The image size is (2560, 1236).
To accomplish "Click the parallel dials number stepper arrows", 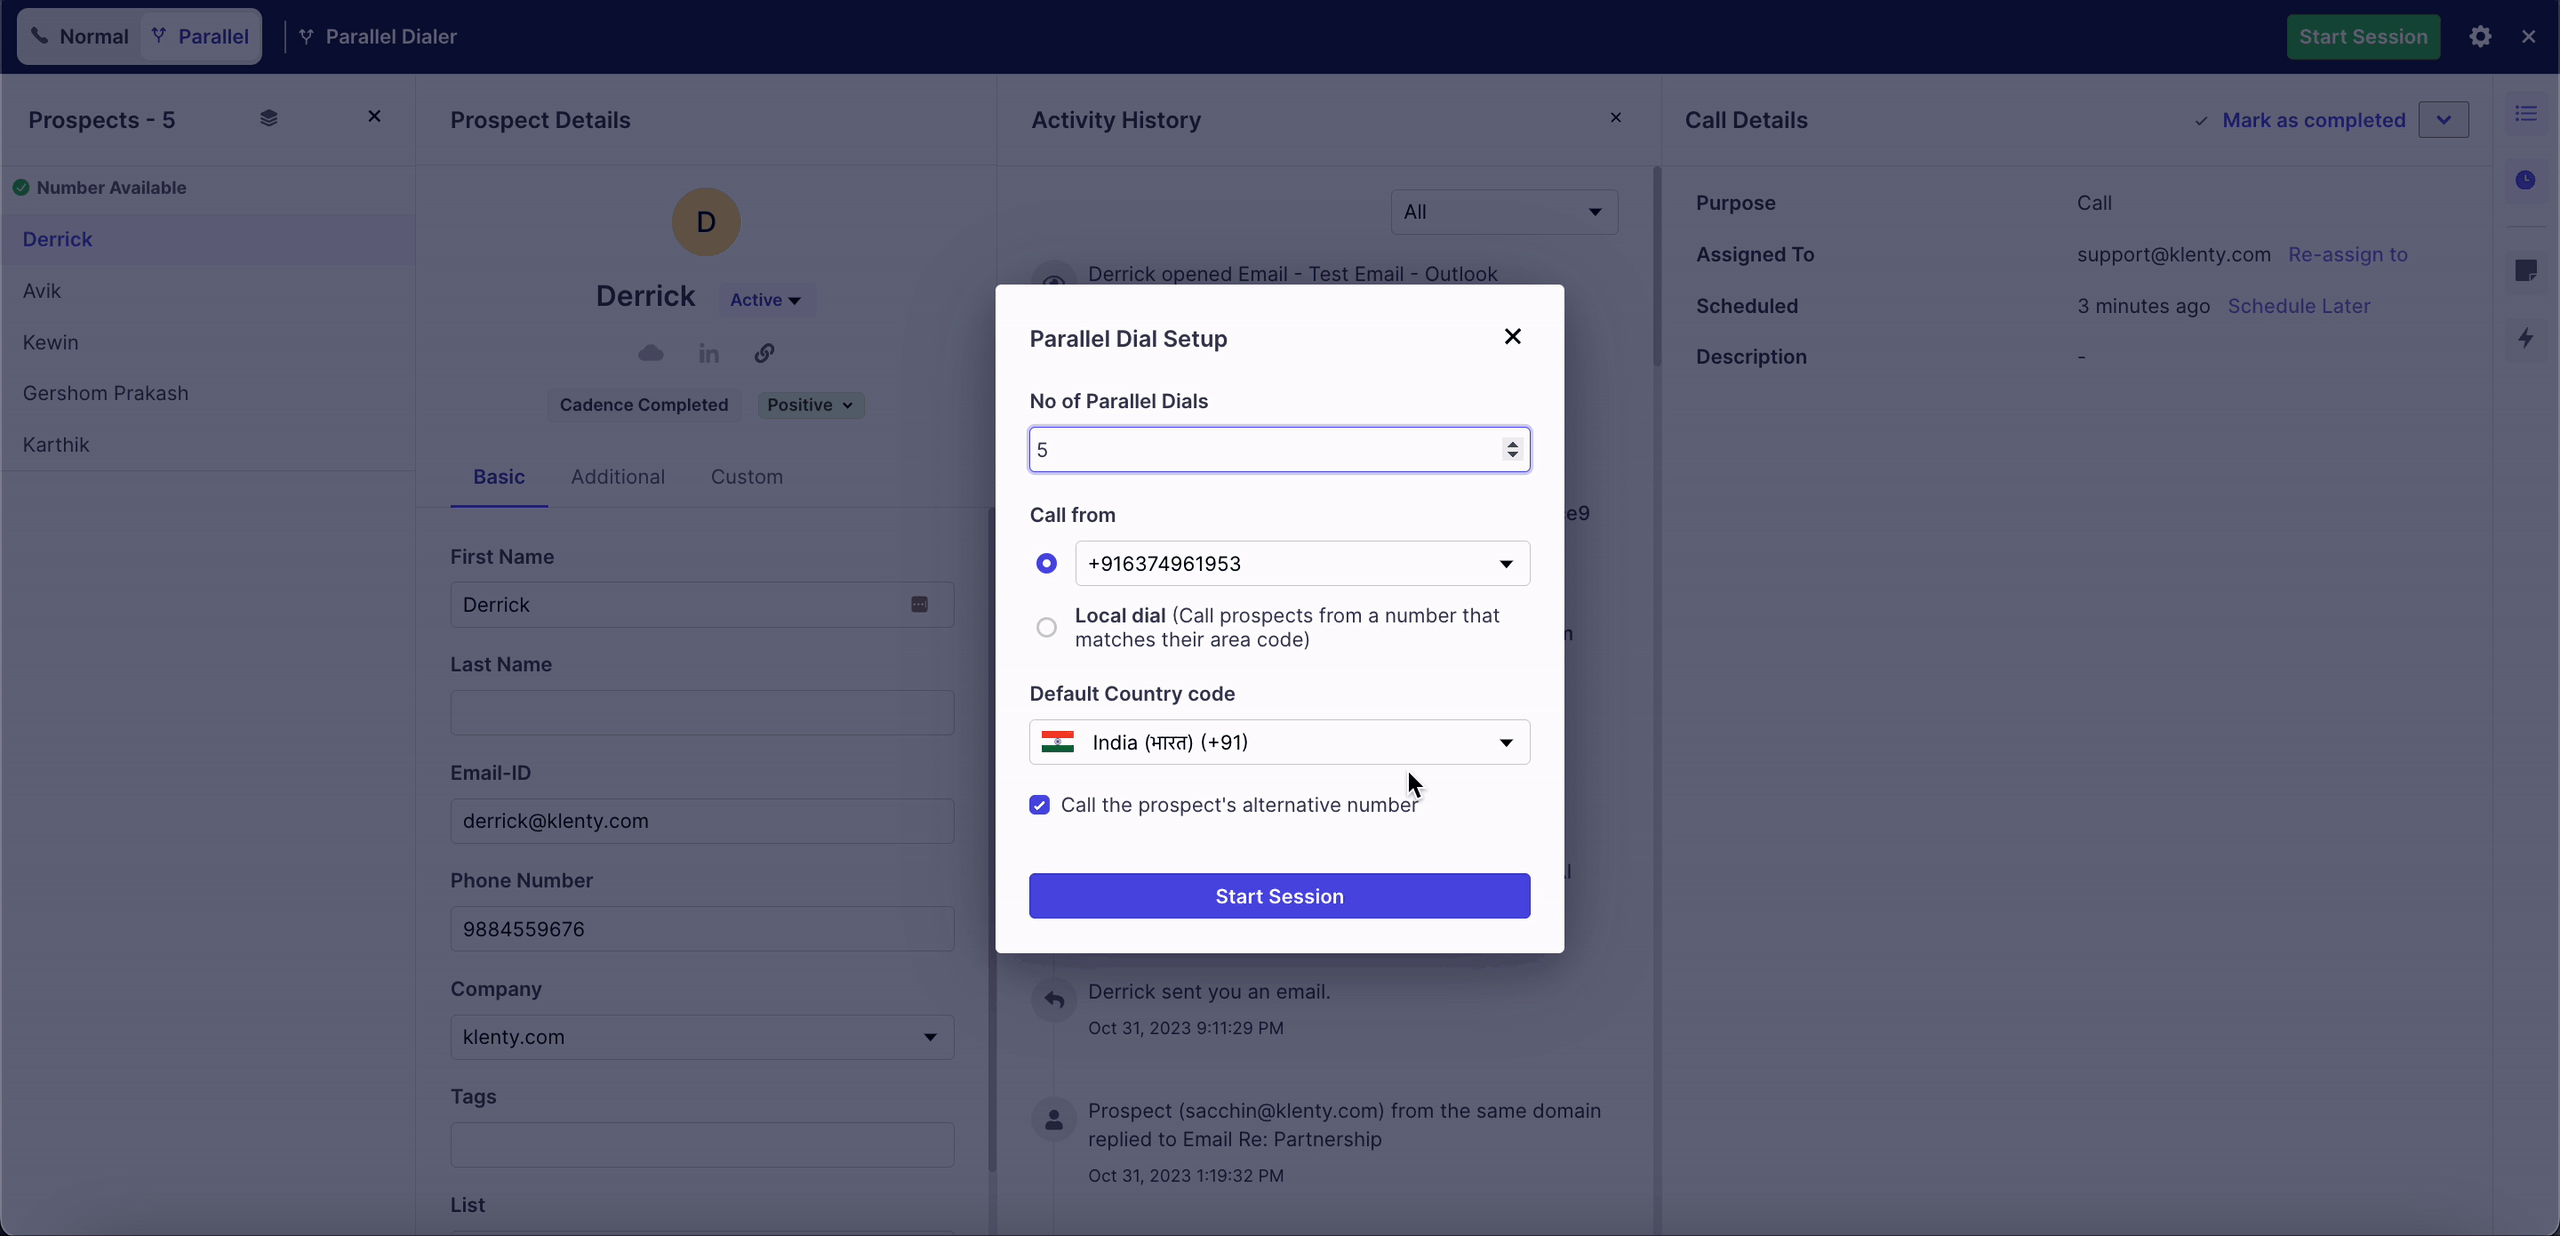I will pyautogui.click(x=1512, y=450).
